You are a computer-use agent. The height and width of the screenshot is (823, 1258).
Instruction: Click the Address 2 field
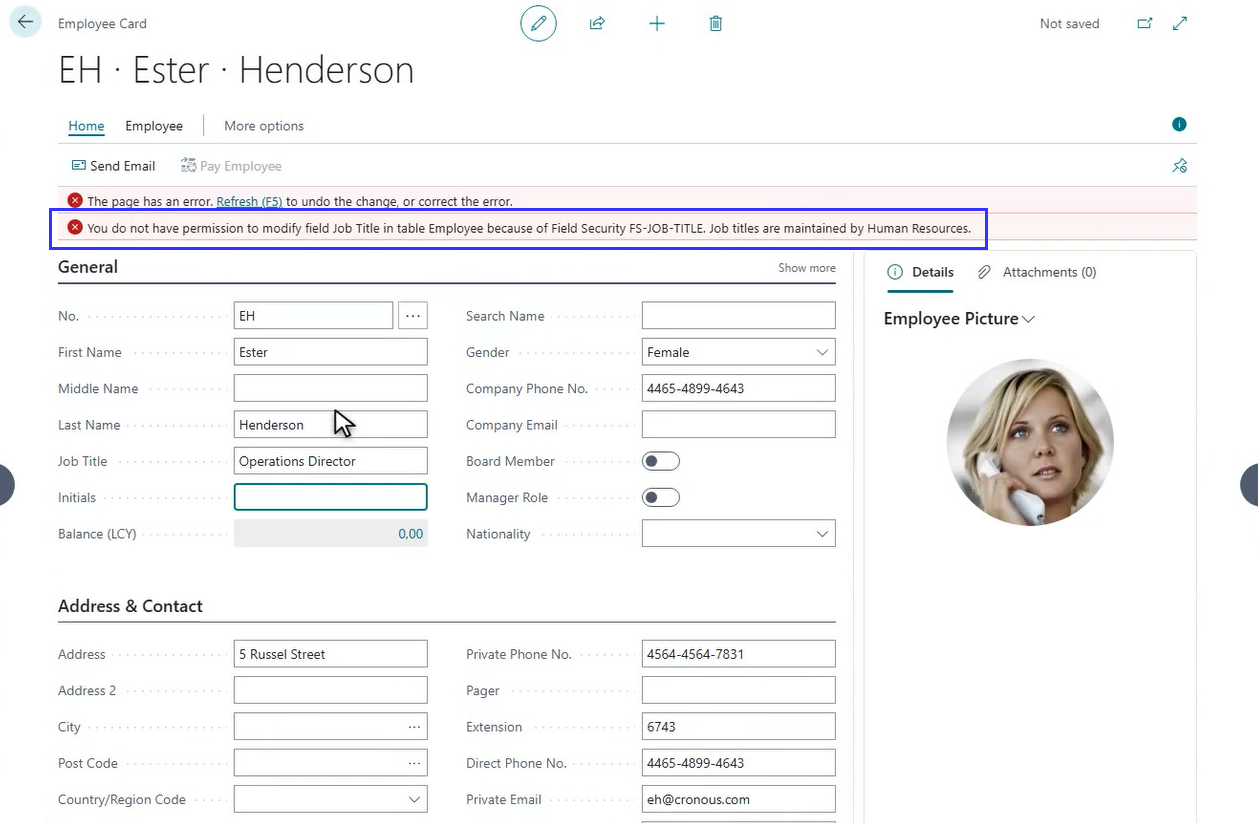(330, 690)
